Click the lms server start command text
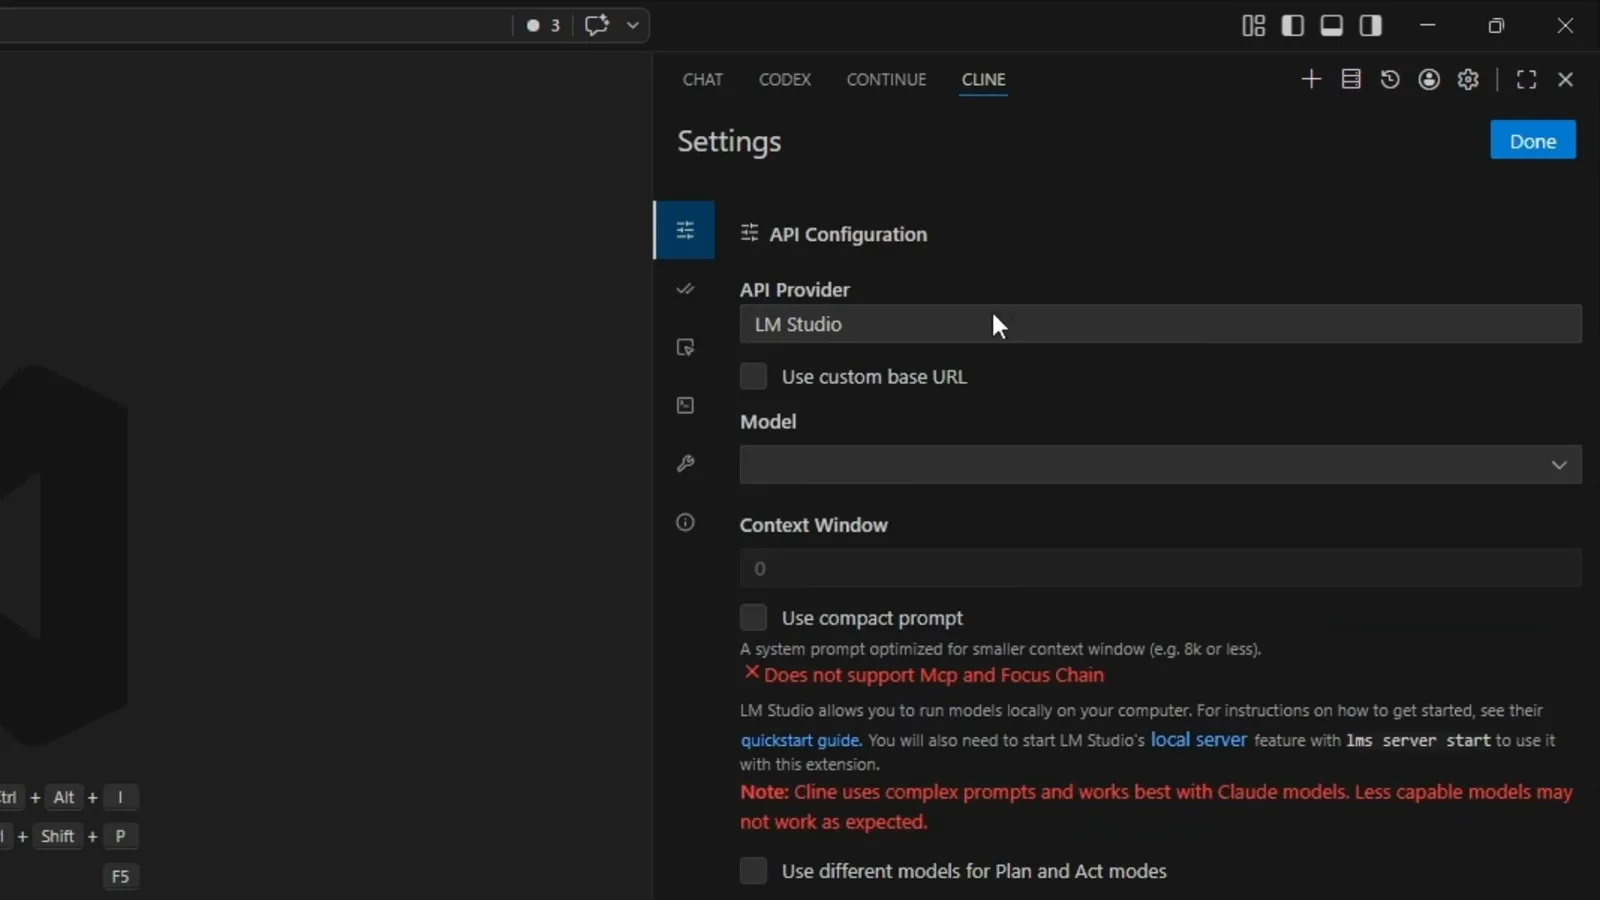 (x=1418, y=741)
